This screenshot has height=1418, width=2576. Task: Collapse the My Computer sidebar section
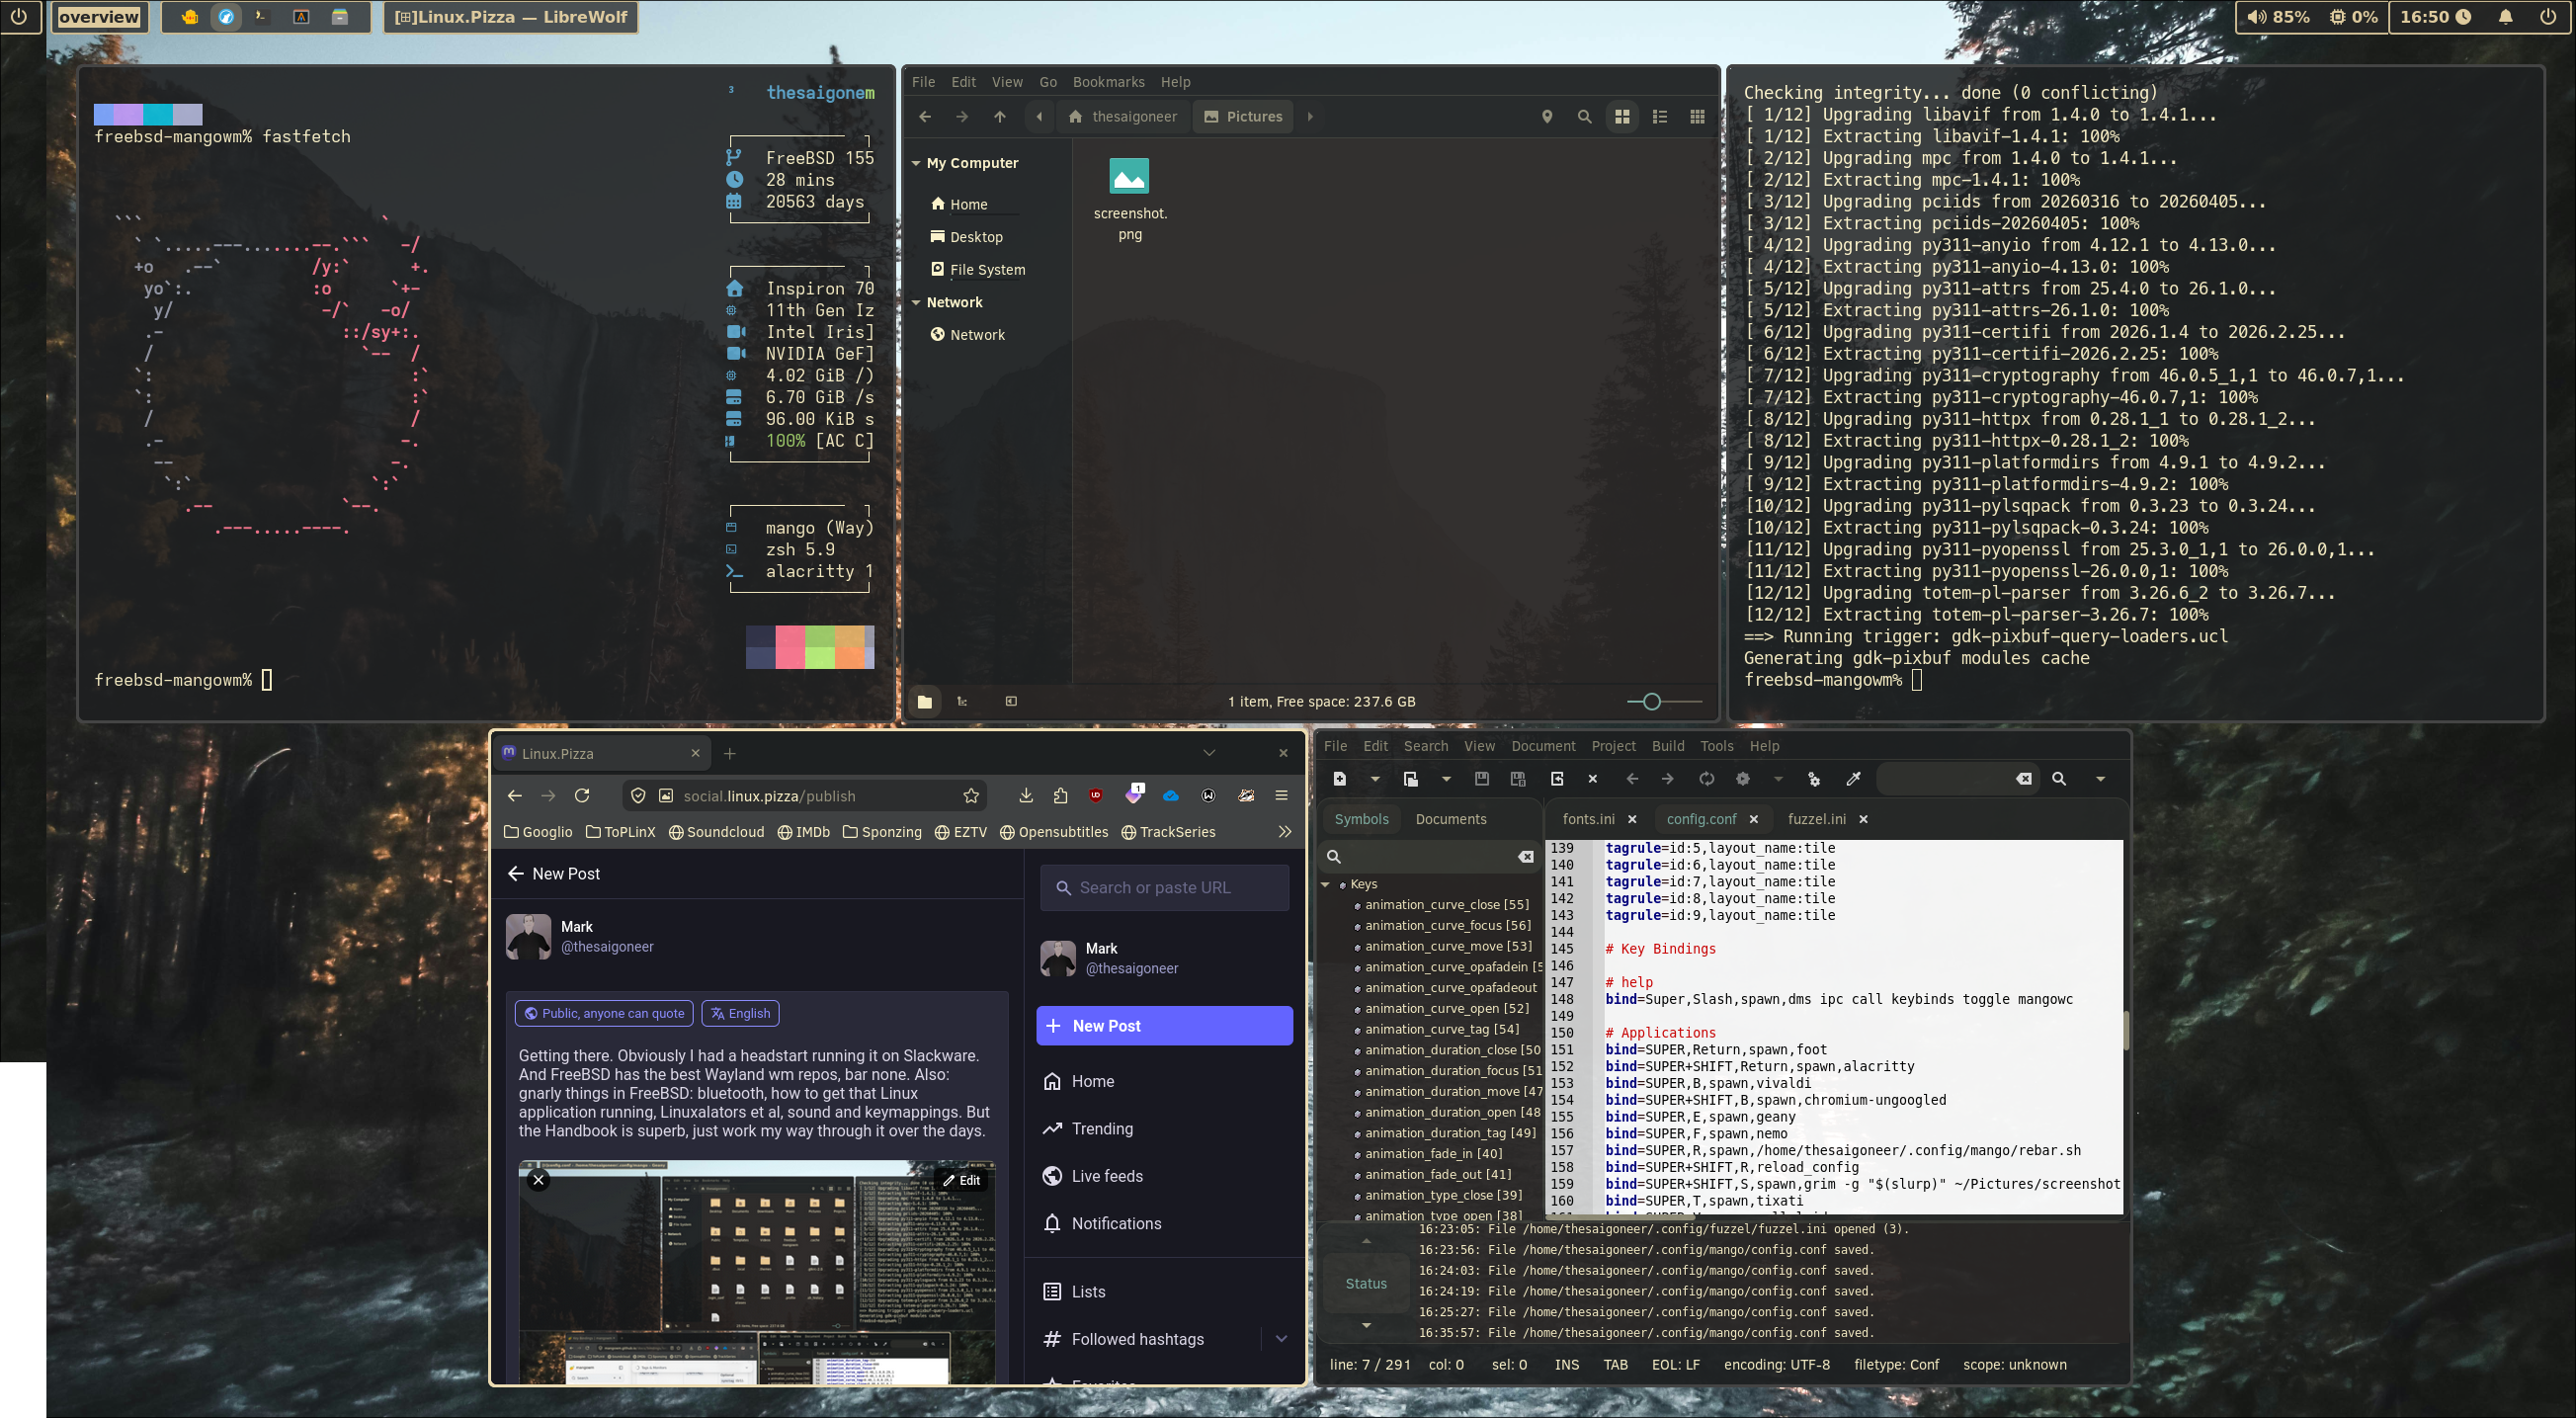pyautogui.click(x=916, y=163)
